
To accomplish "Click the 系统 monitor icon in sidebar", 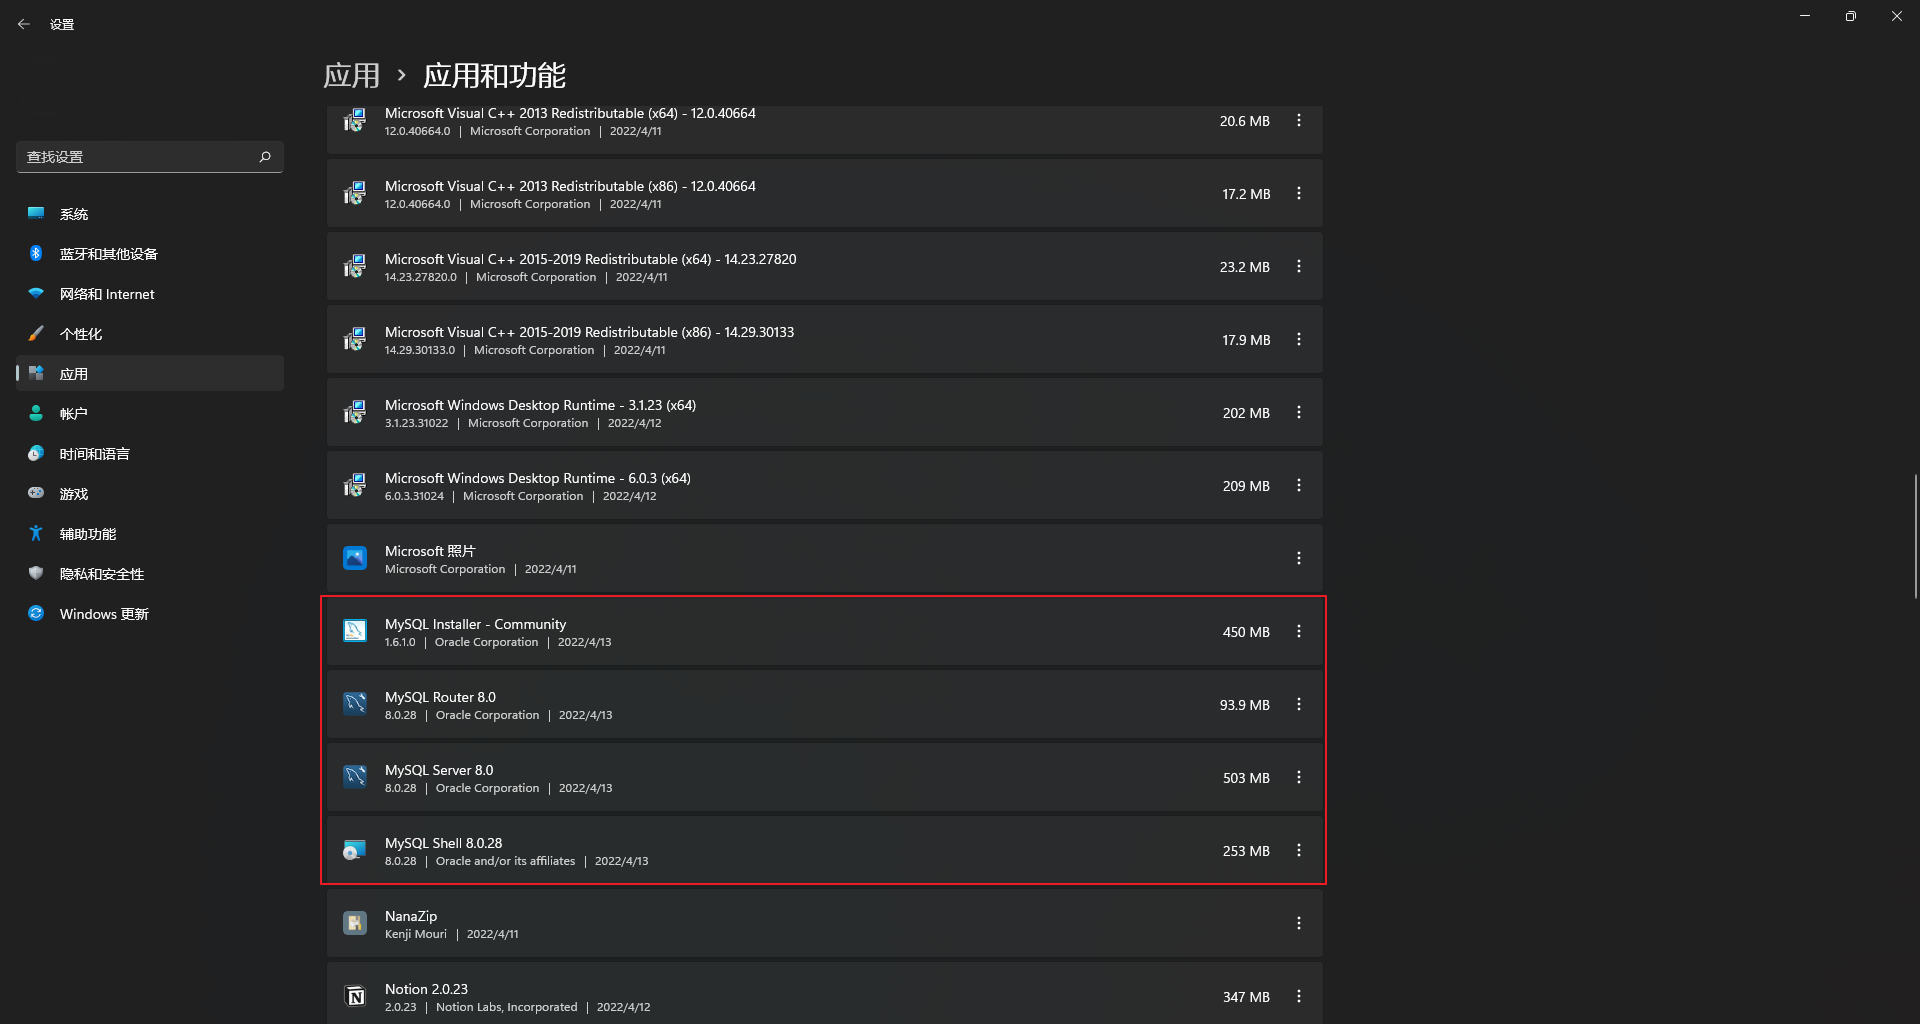I will coord(36,213).
